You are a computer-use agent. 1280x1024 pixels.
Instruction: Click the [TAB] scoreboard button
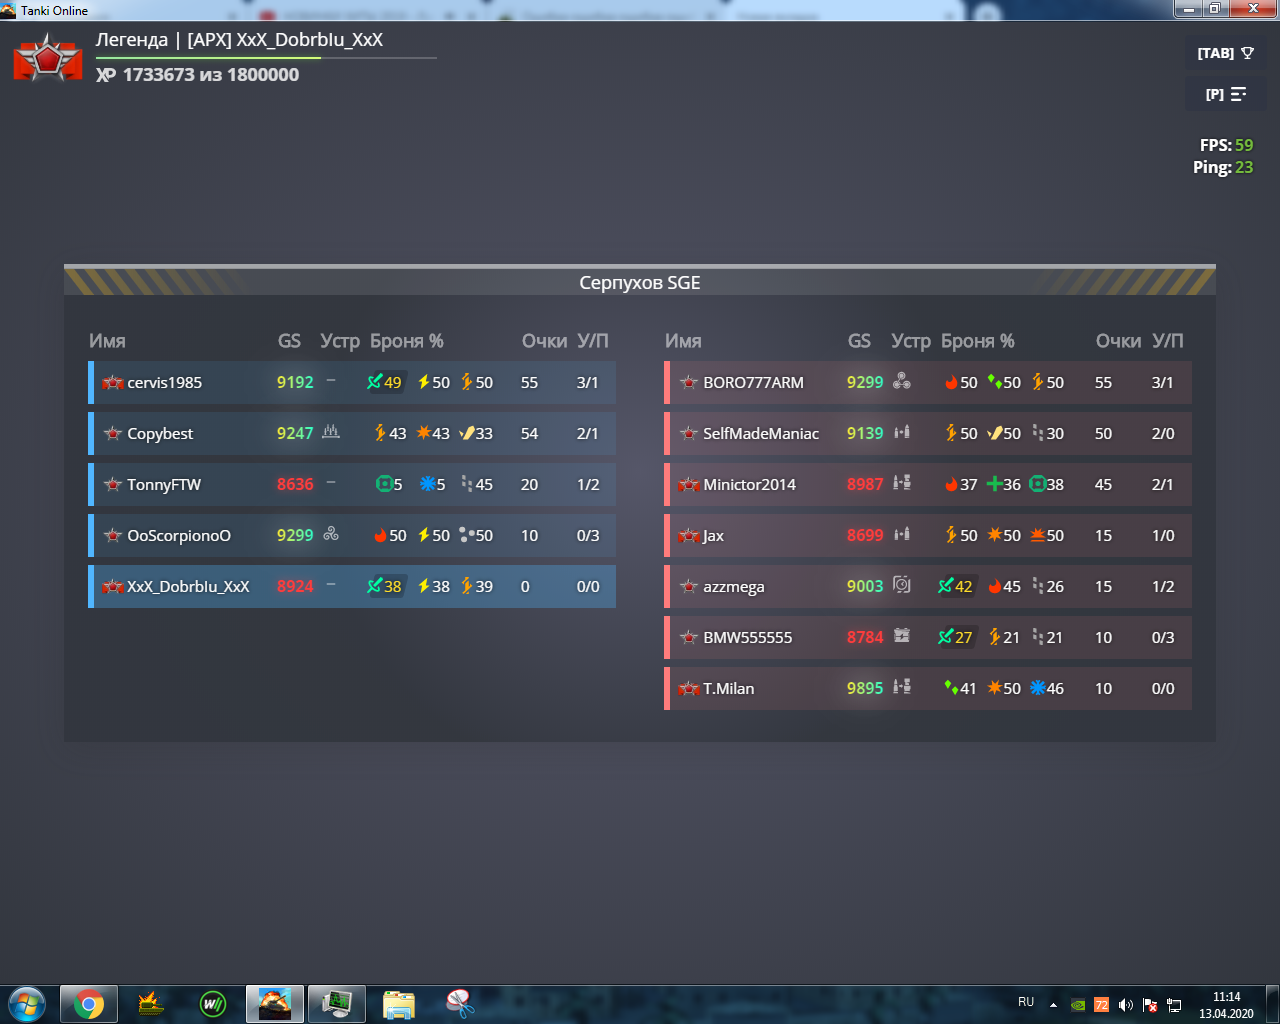click(x=1226, y=53)
